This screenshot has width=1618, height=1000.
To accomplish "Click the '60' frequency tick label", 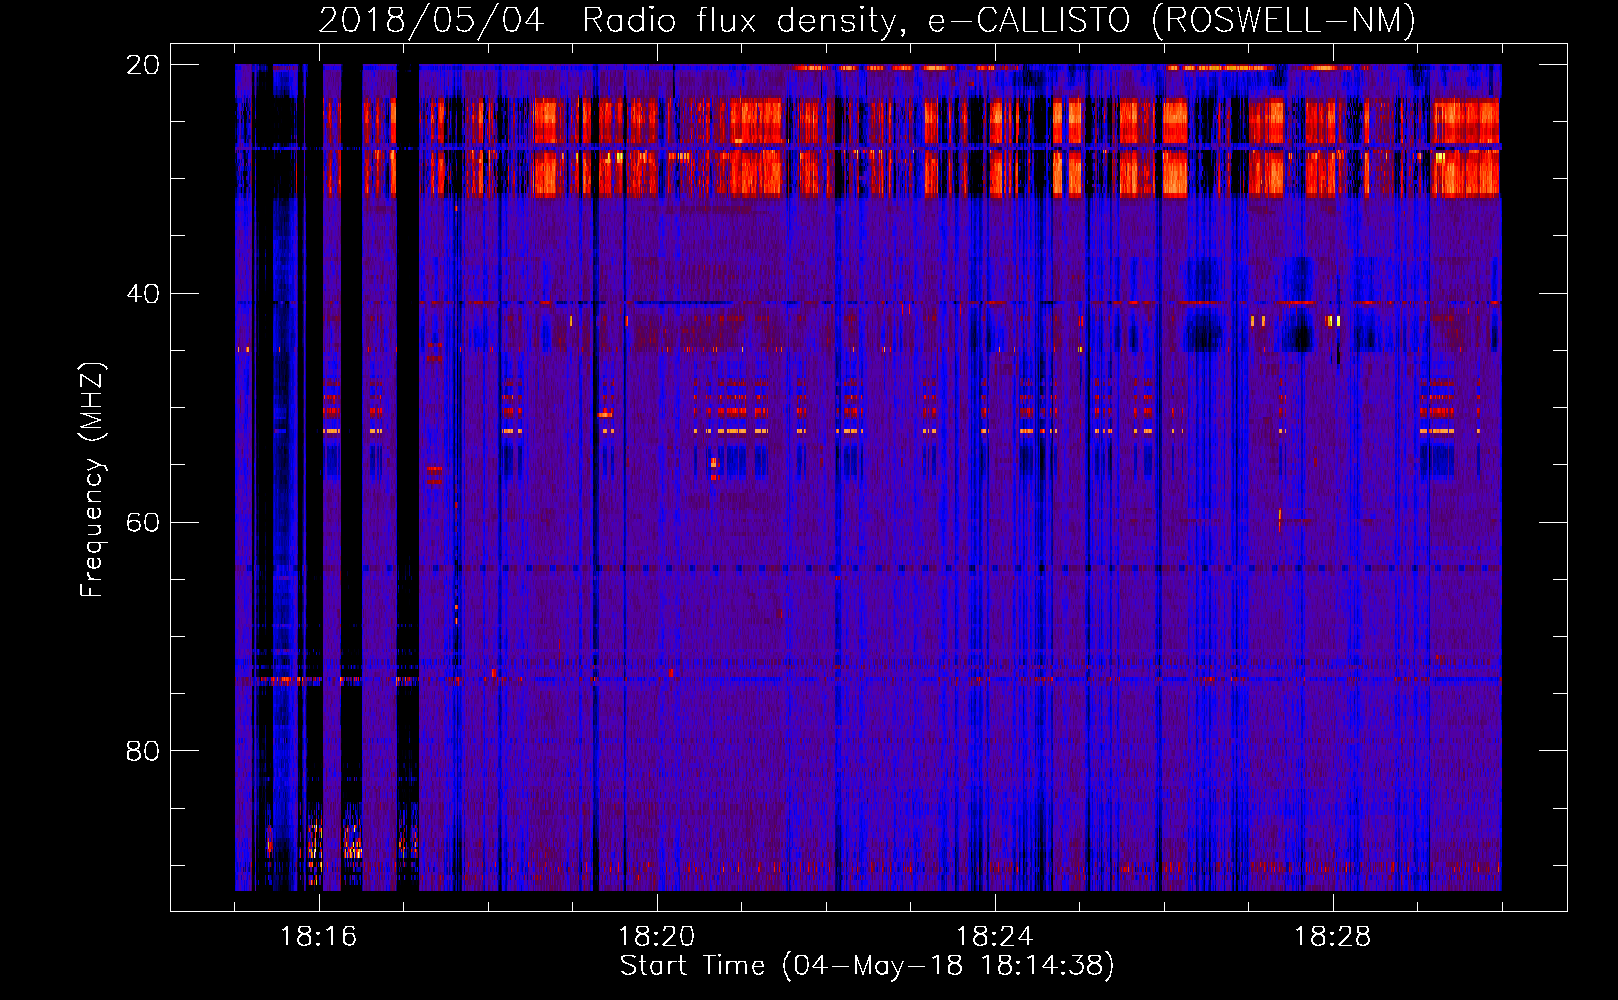I will click(142, 522).
